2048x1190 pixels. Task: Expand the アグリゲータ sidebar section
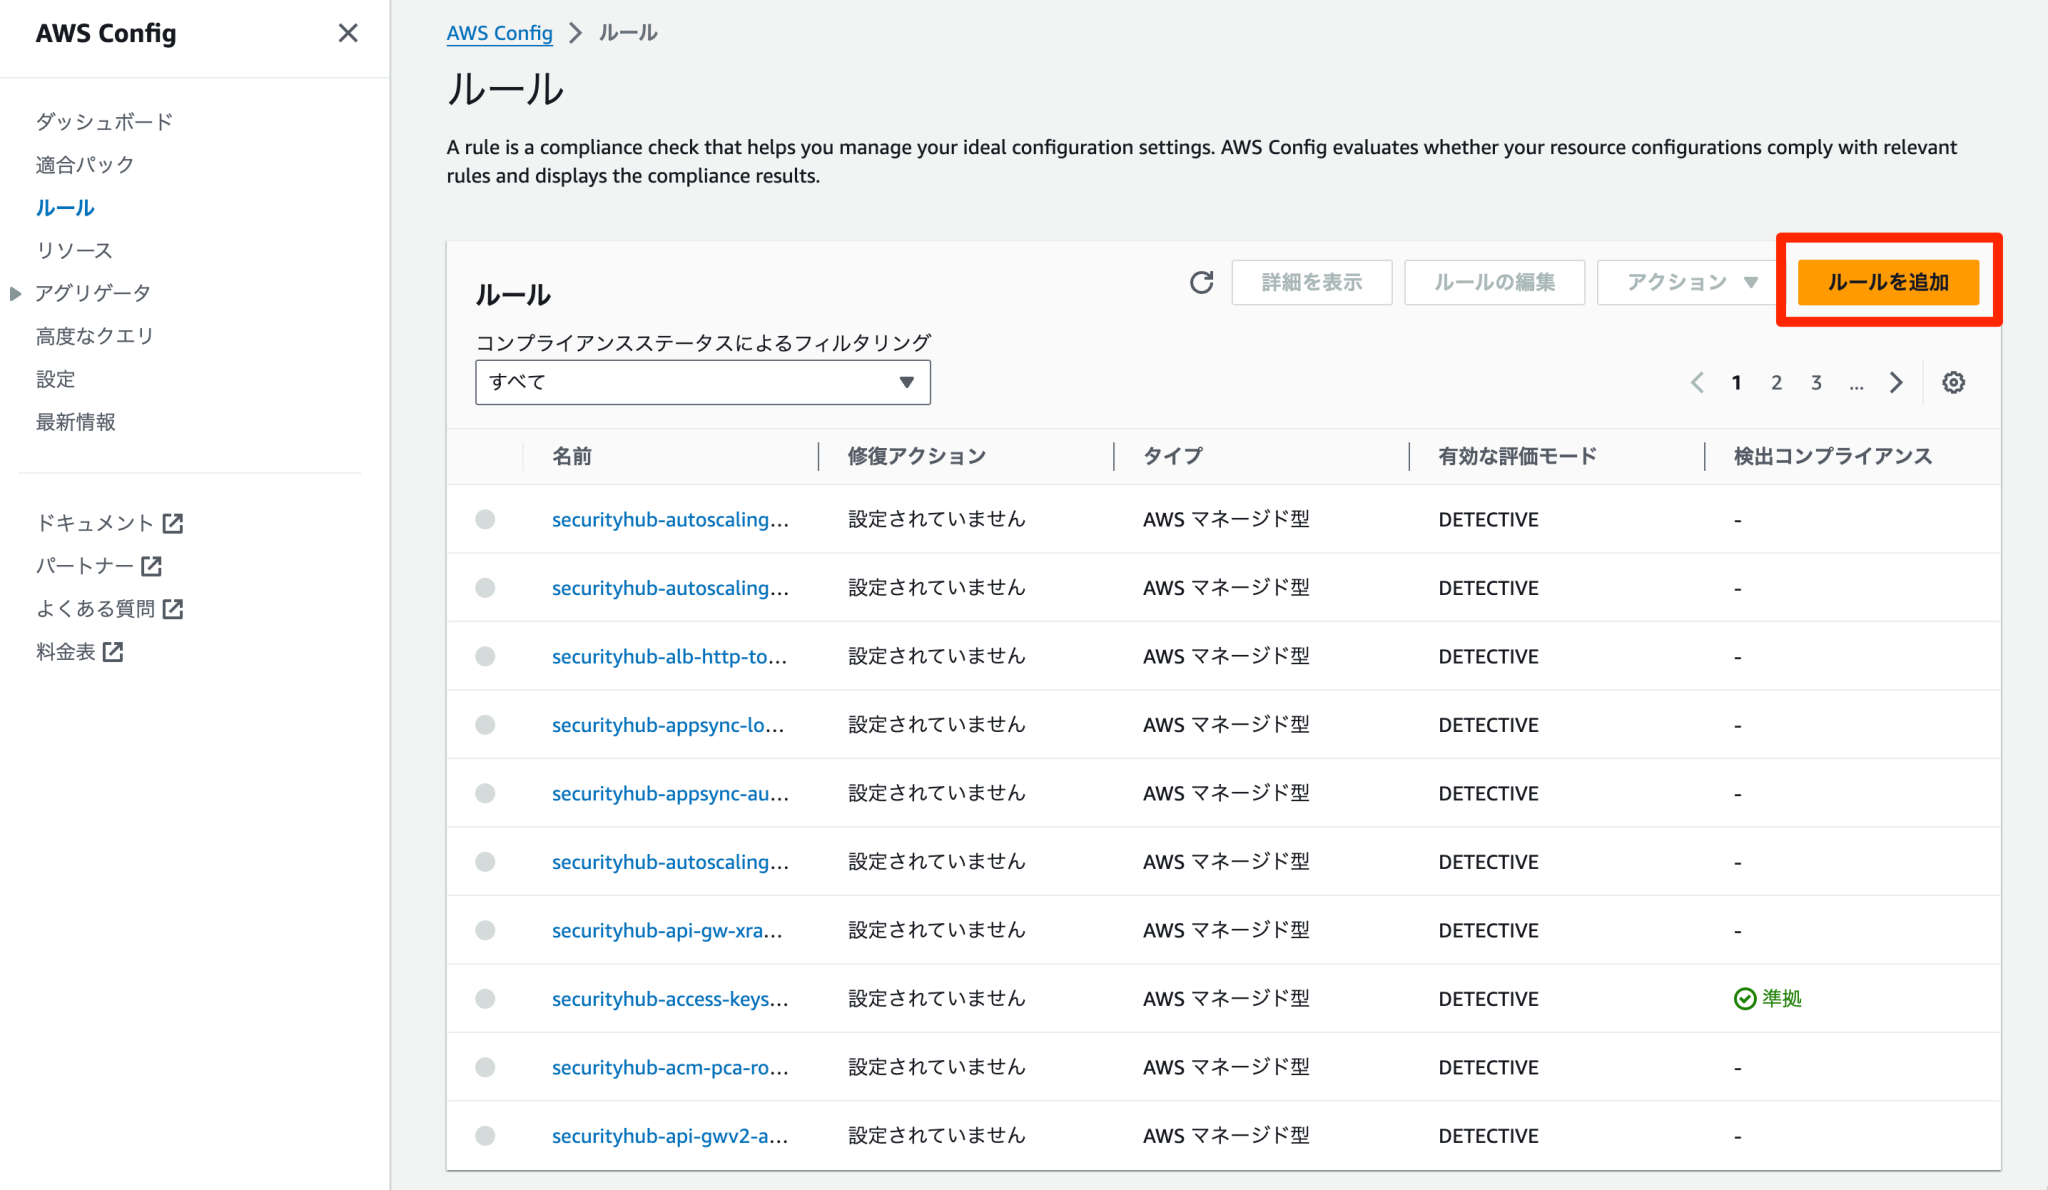[15, 292]
